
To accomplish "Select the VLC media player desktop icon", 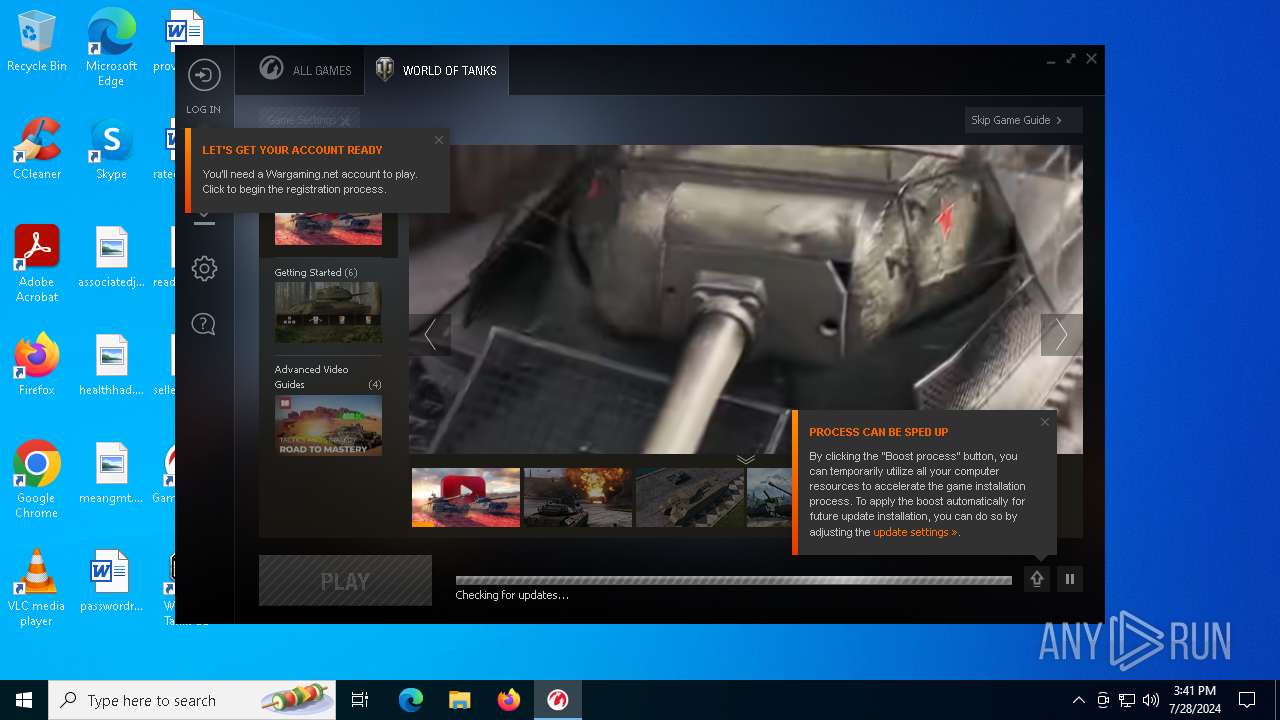I will [37, 588].
